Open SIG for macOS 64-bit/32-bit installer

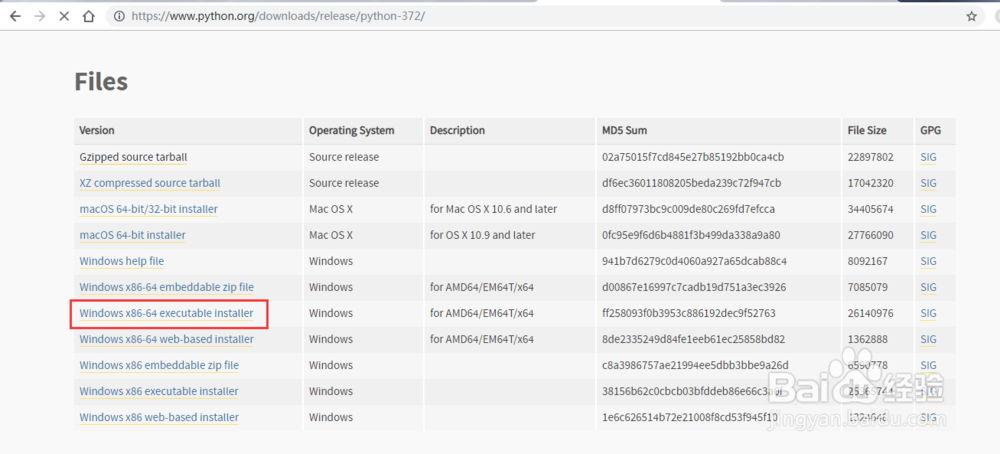coord(929,209)
